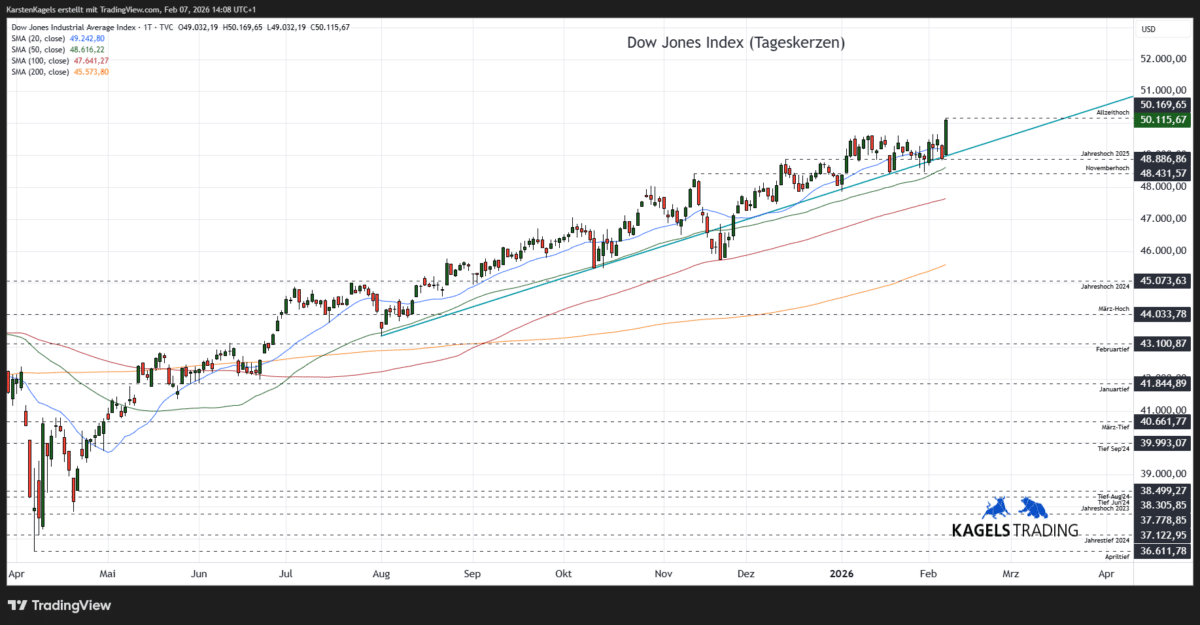Hide the SMA (50, close) moving average
The height and width of the screenshot is (625, 1200).
coord(40,48)
